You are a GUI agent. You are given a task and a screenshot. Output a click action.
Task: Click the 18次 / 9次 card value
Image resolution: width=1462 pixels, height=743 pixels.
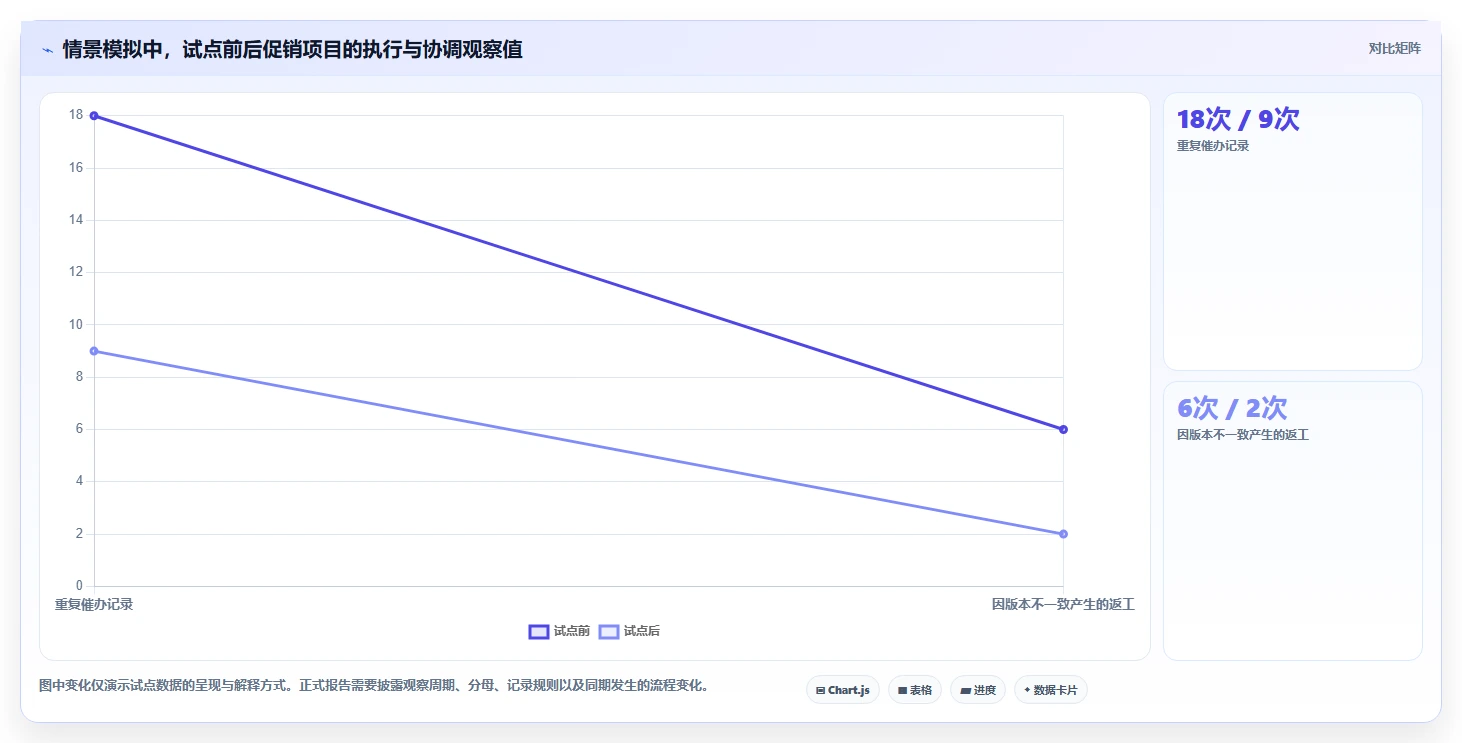click(1238, 120)
